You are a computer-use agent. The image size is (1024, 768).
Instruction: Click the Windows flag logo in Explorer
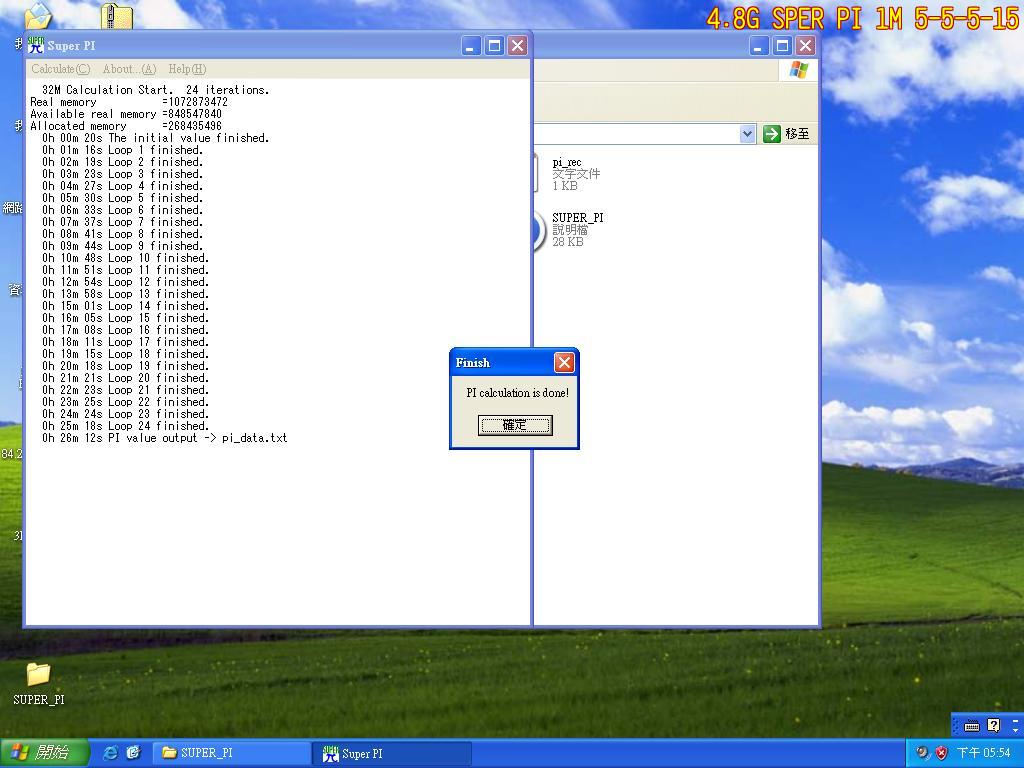[x=798, y=69]
